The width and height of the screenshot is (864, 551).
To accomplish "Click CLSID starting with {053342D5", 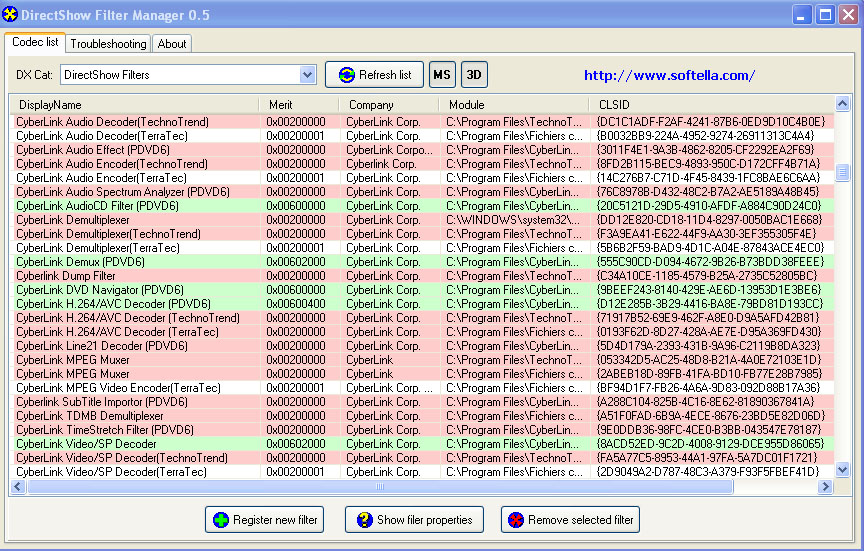I will point(708,360).
